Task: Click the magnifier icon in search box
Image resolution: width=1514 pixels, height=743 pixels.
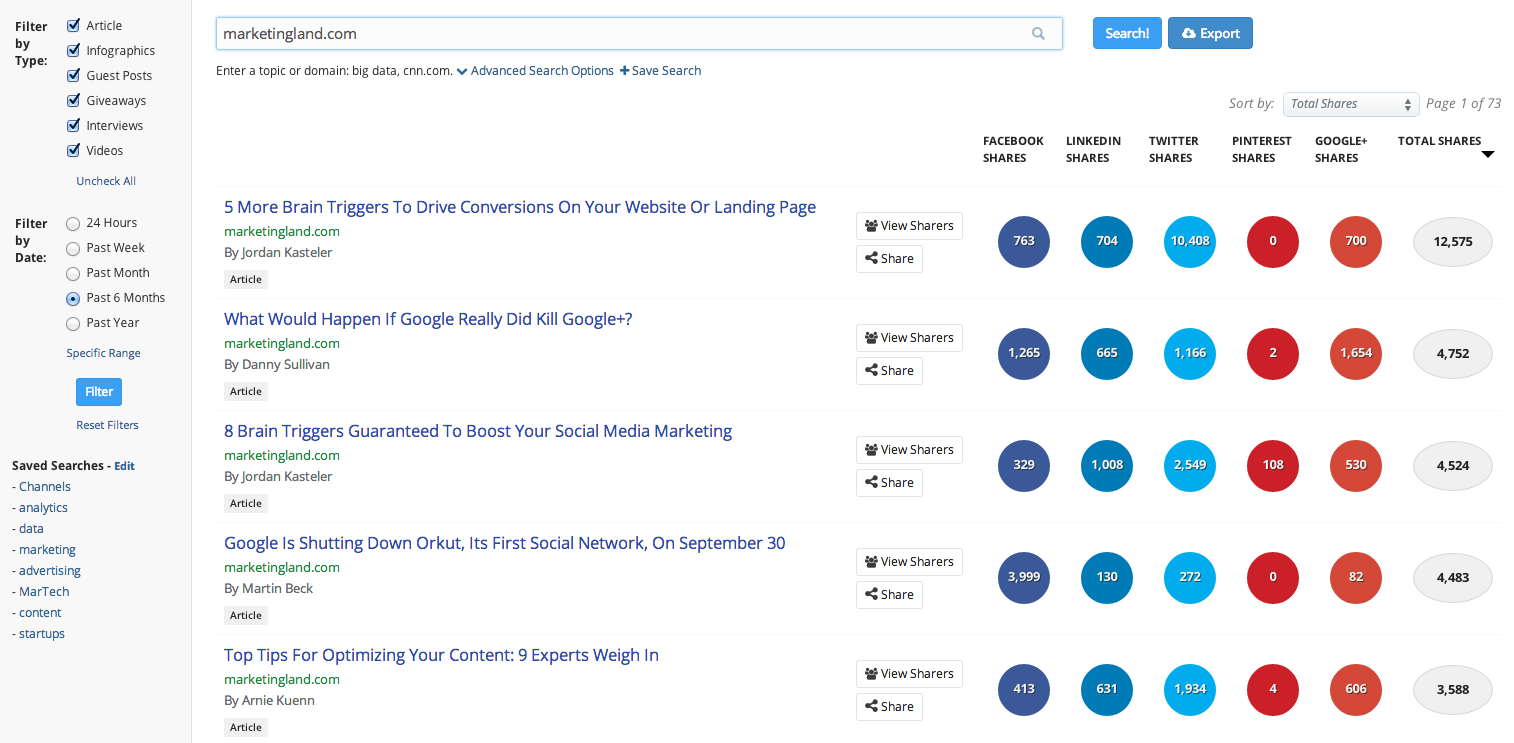Action: click(1038, 34)
